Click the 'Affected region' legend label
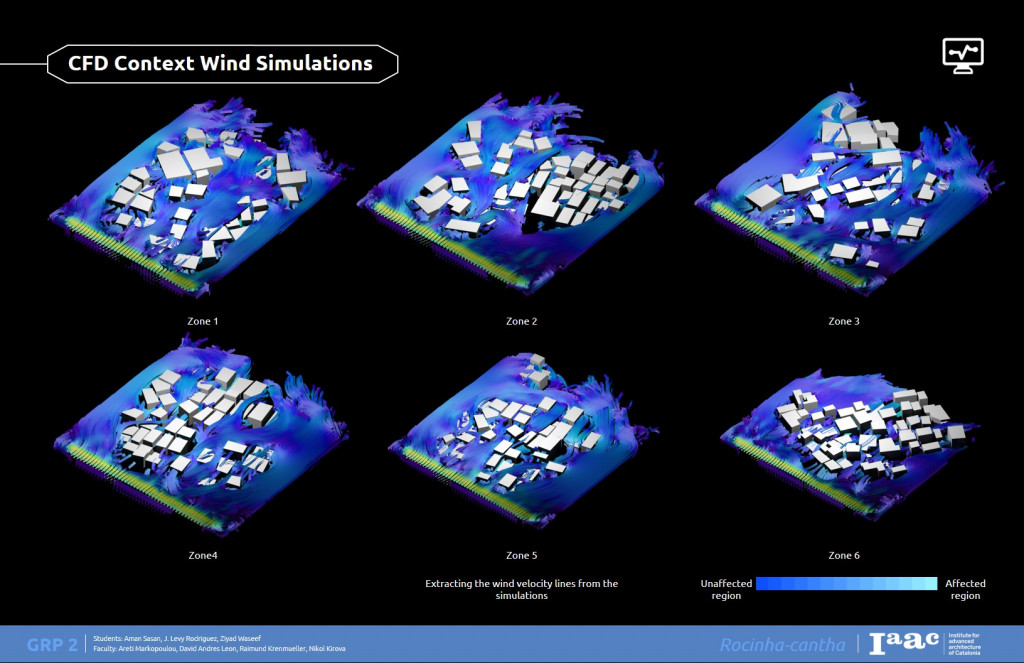Screen dimensions: 1024x663 pyautogui.click(x=965, y=589)
